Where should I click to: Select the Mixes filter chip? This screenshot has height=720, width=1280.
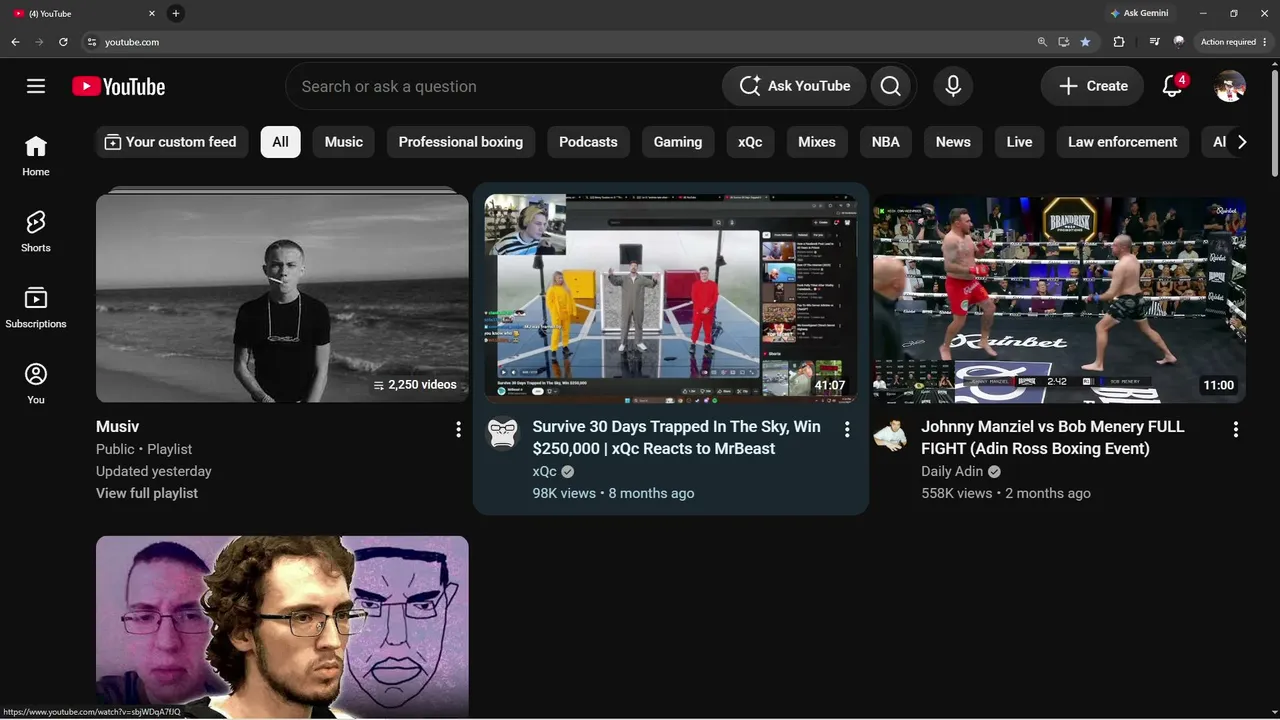817,142
